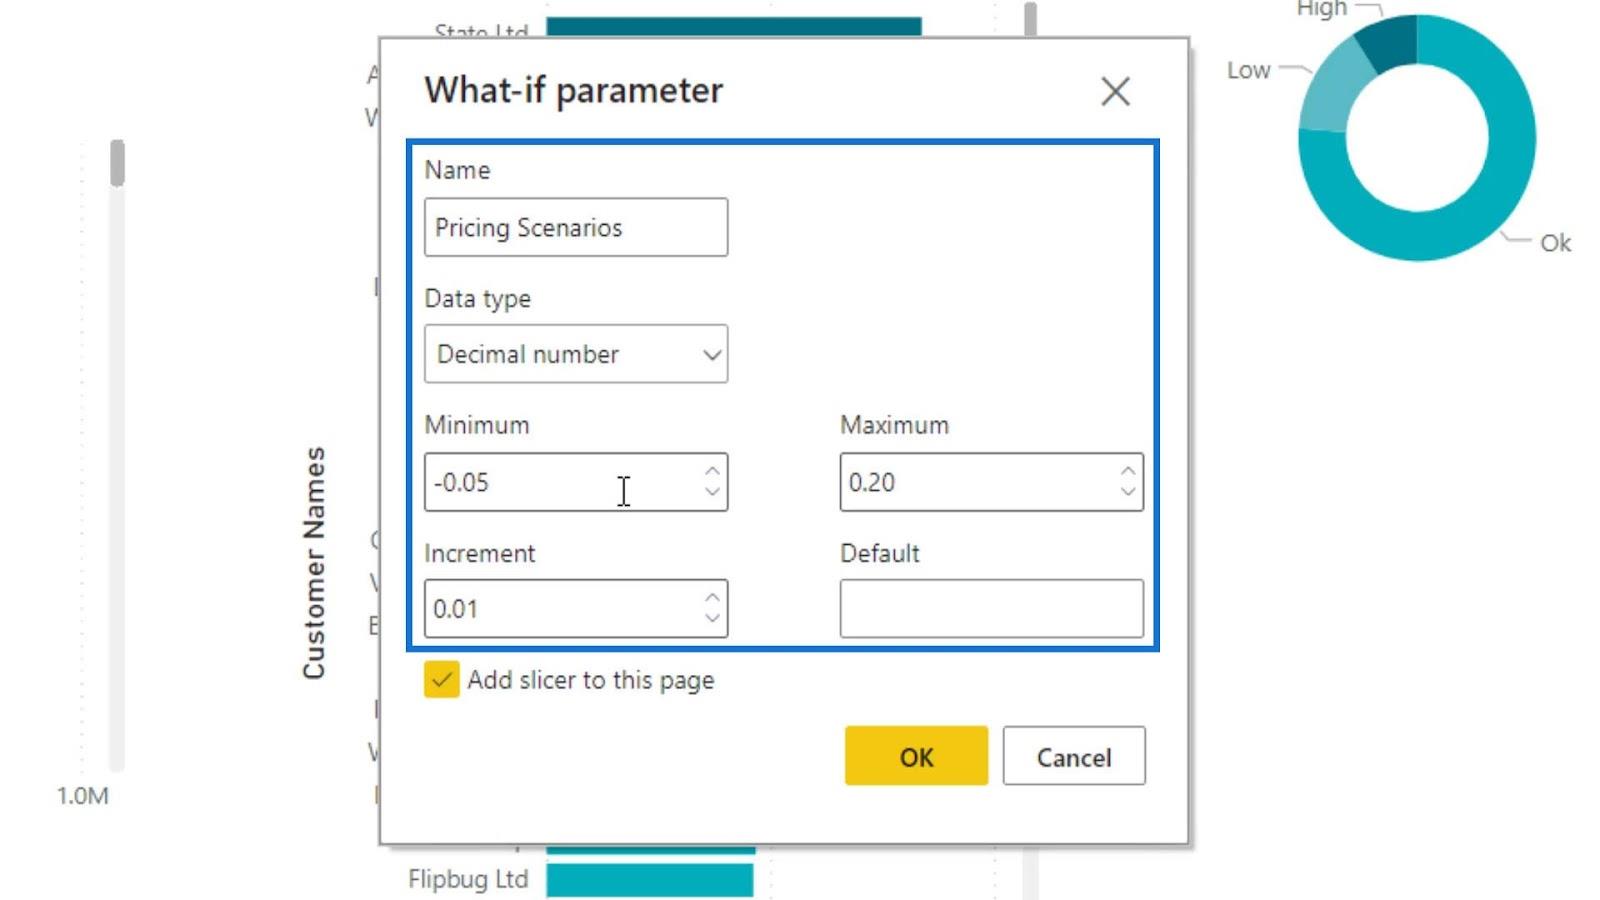Click the OK button
The height and width of the screenshot is (900, 1600).
pos(916,756)
